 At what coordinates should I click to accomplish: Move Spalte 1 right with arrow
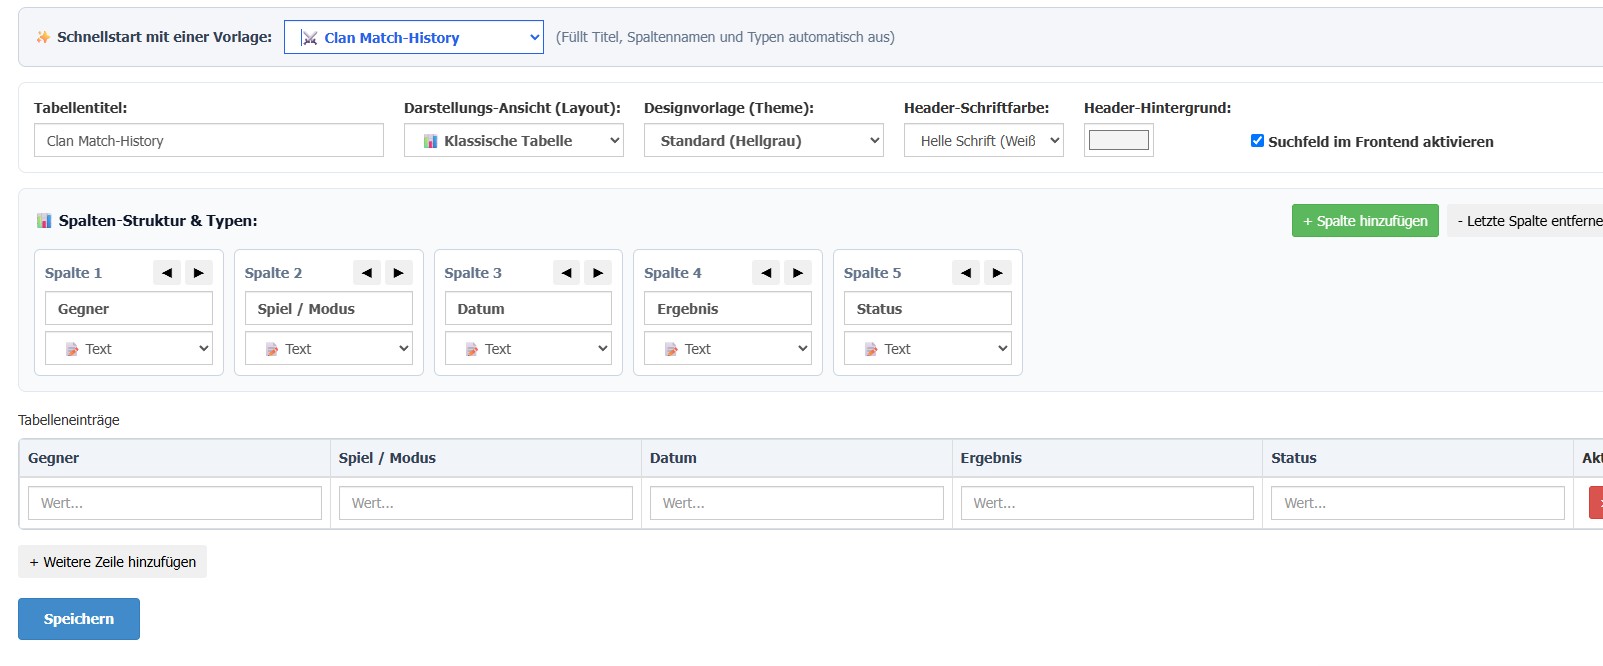(199, 273)
